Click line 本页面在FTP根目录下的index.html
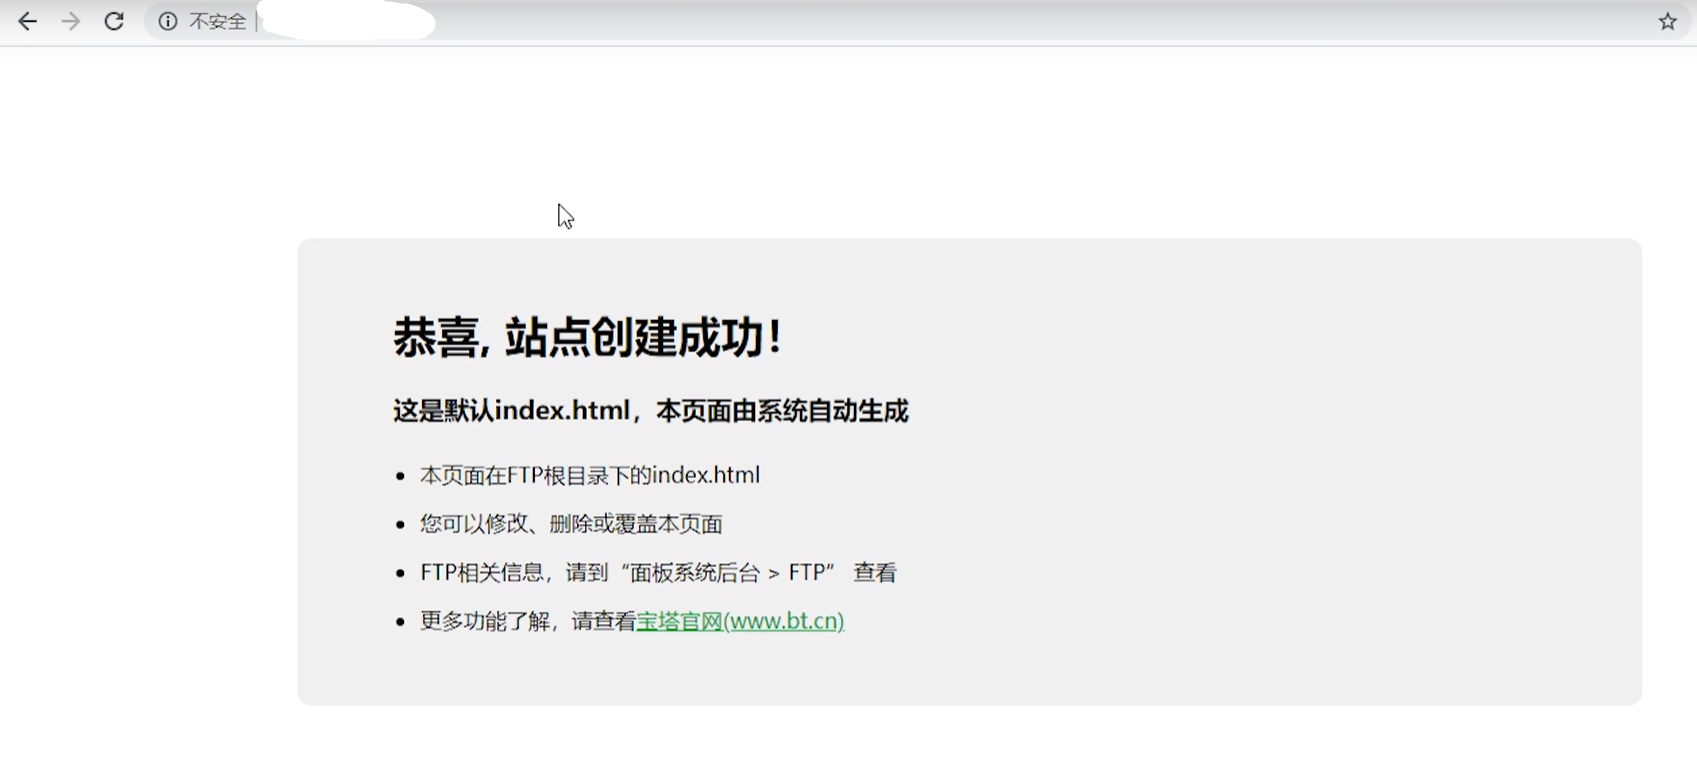The image size is (1697, 766). click(x=590, y=475)
